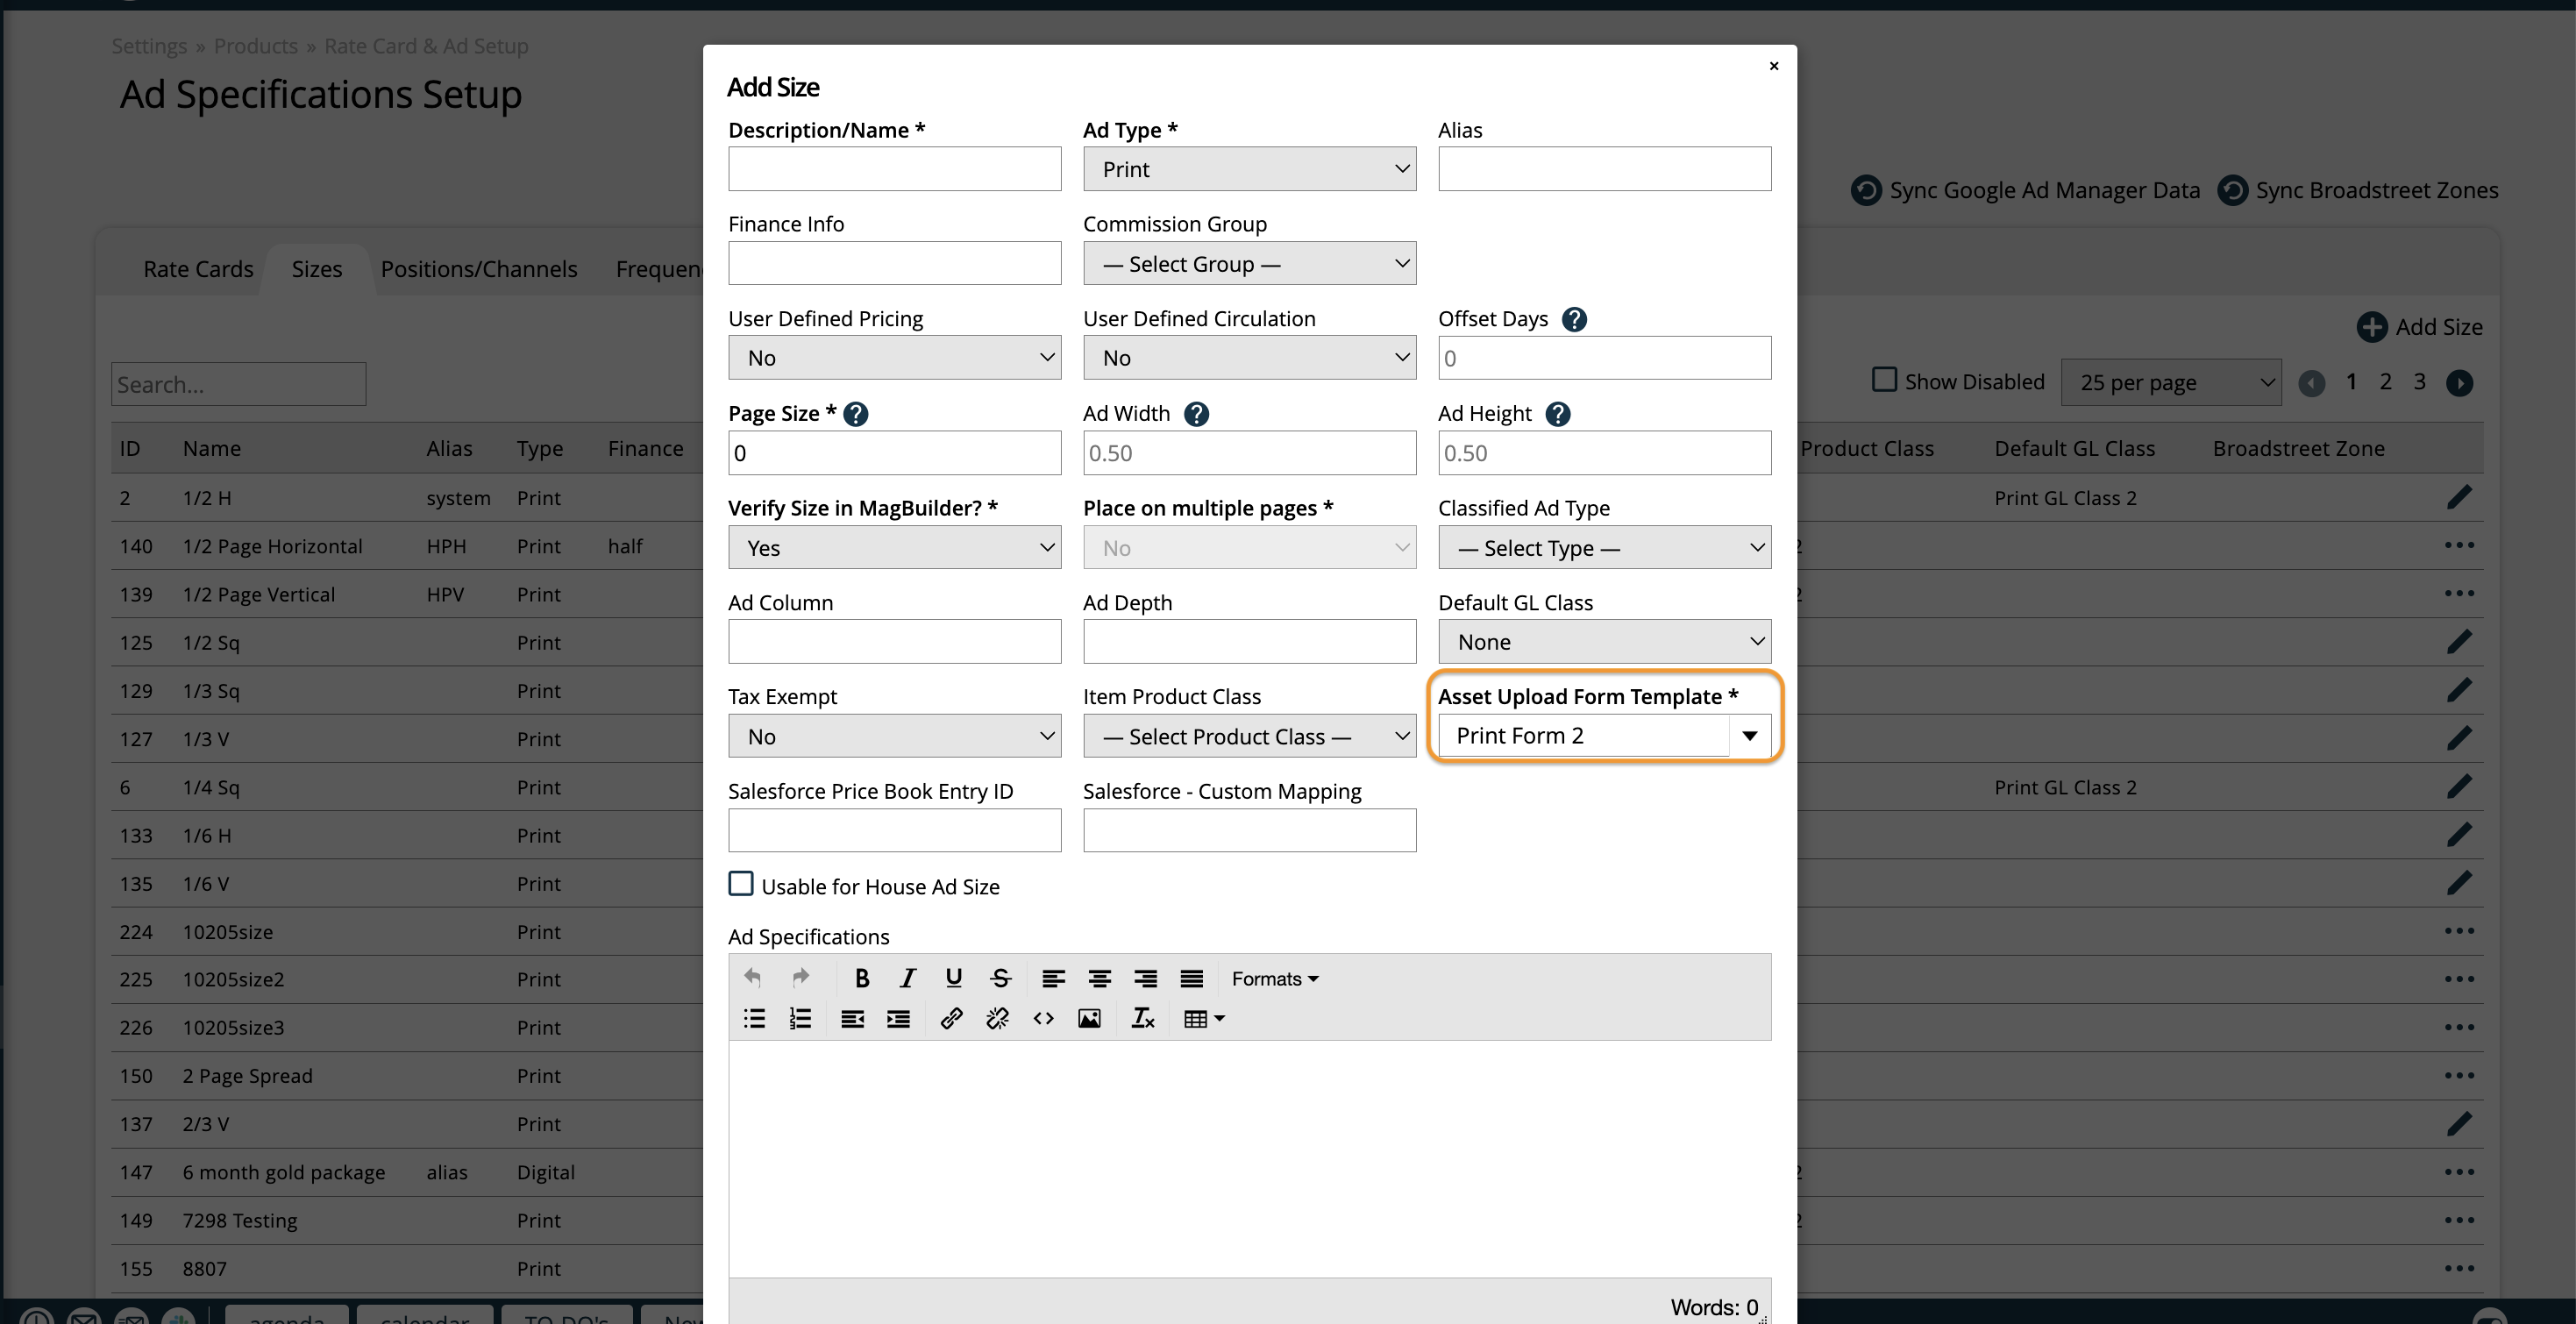The width and height of the screenshot is (2576, 1324).
Task: Click the bullet list icon
Action: point(754,1018)
